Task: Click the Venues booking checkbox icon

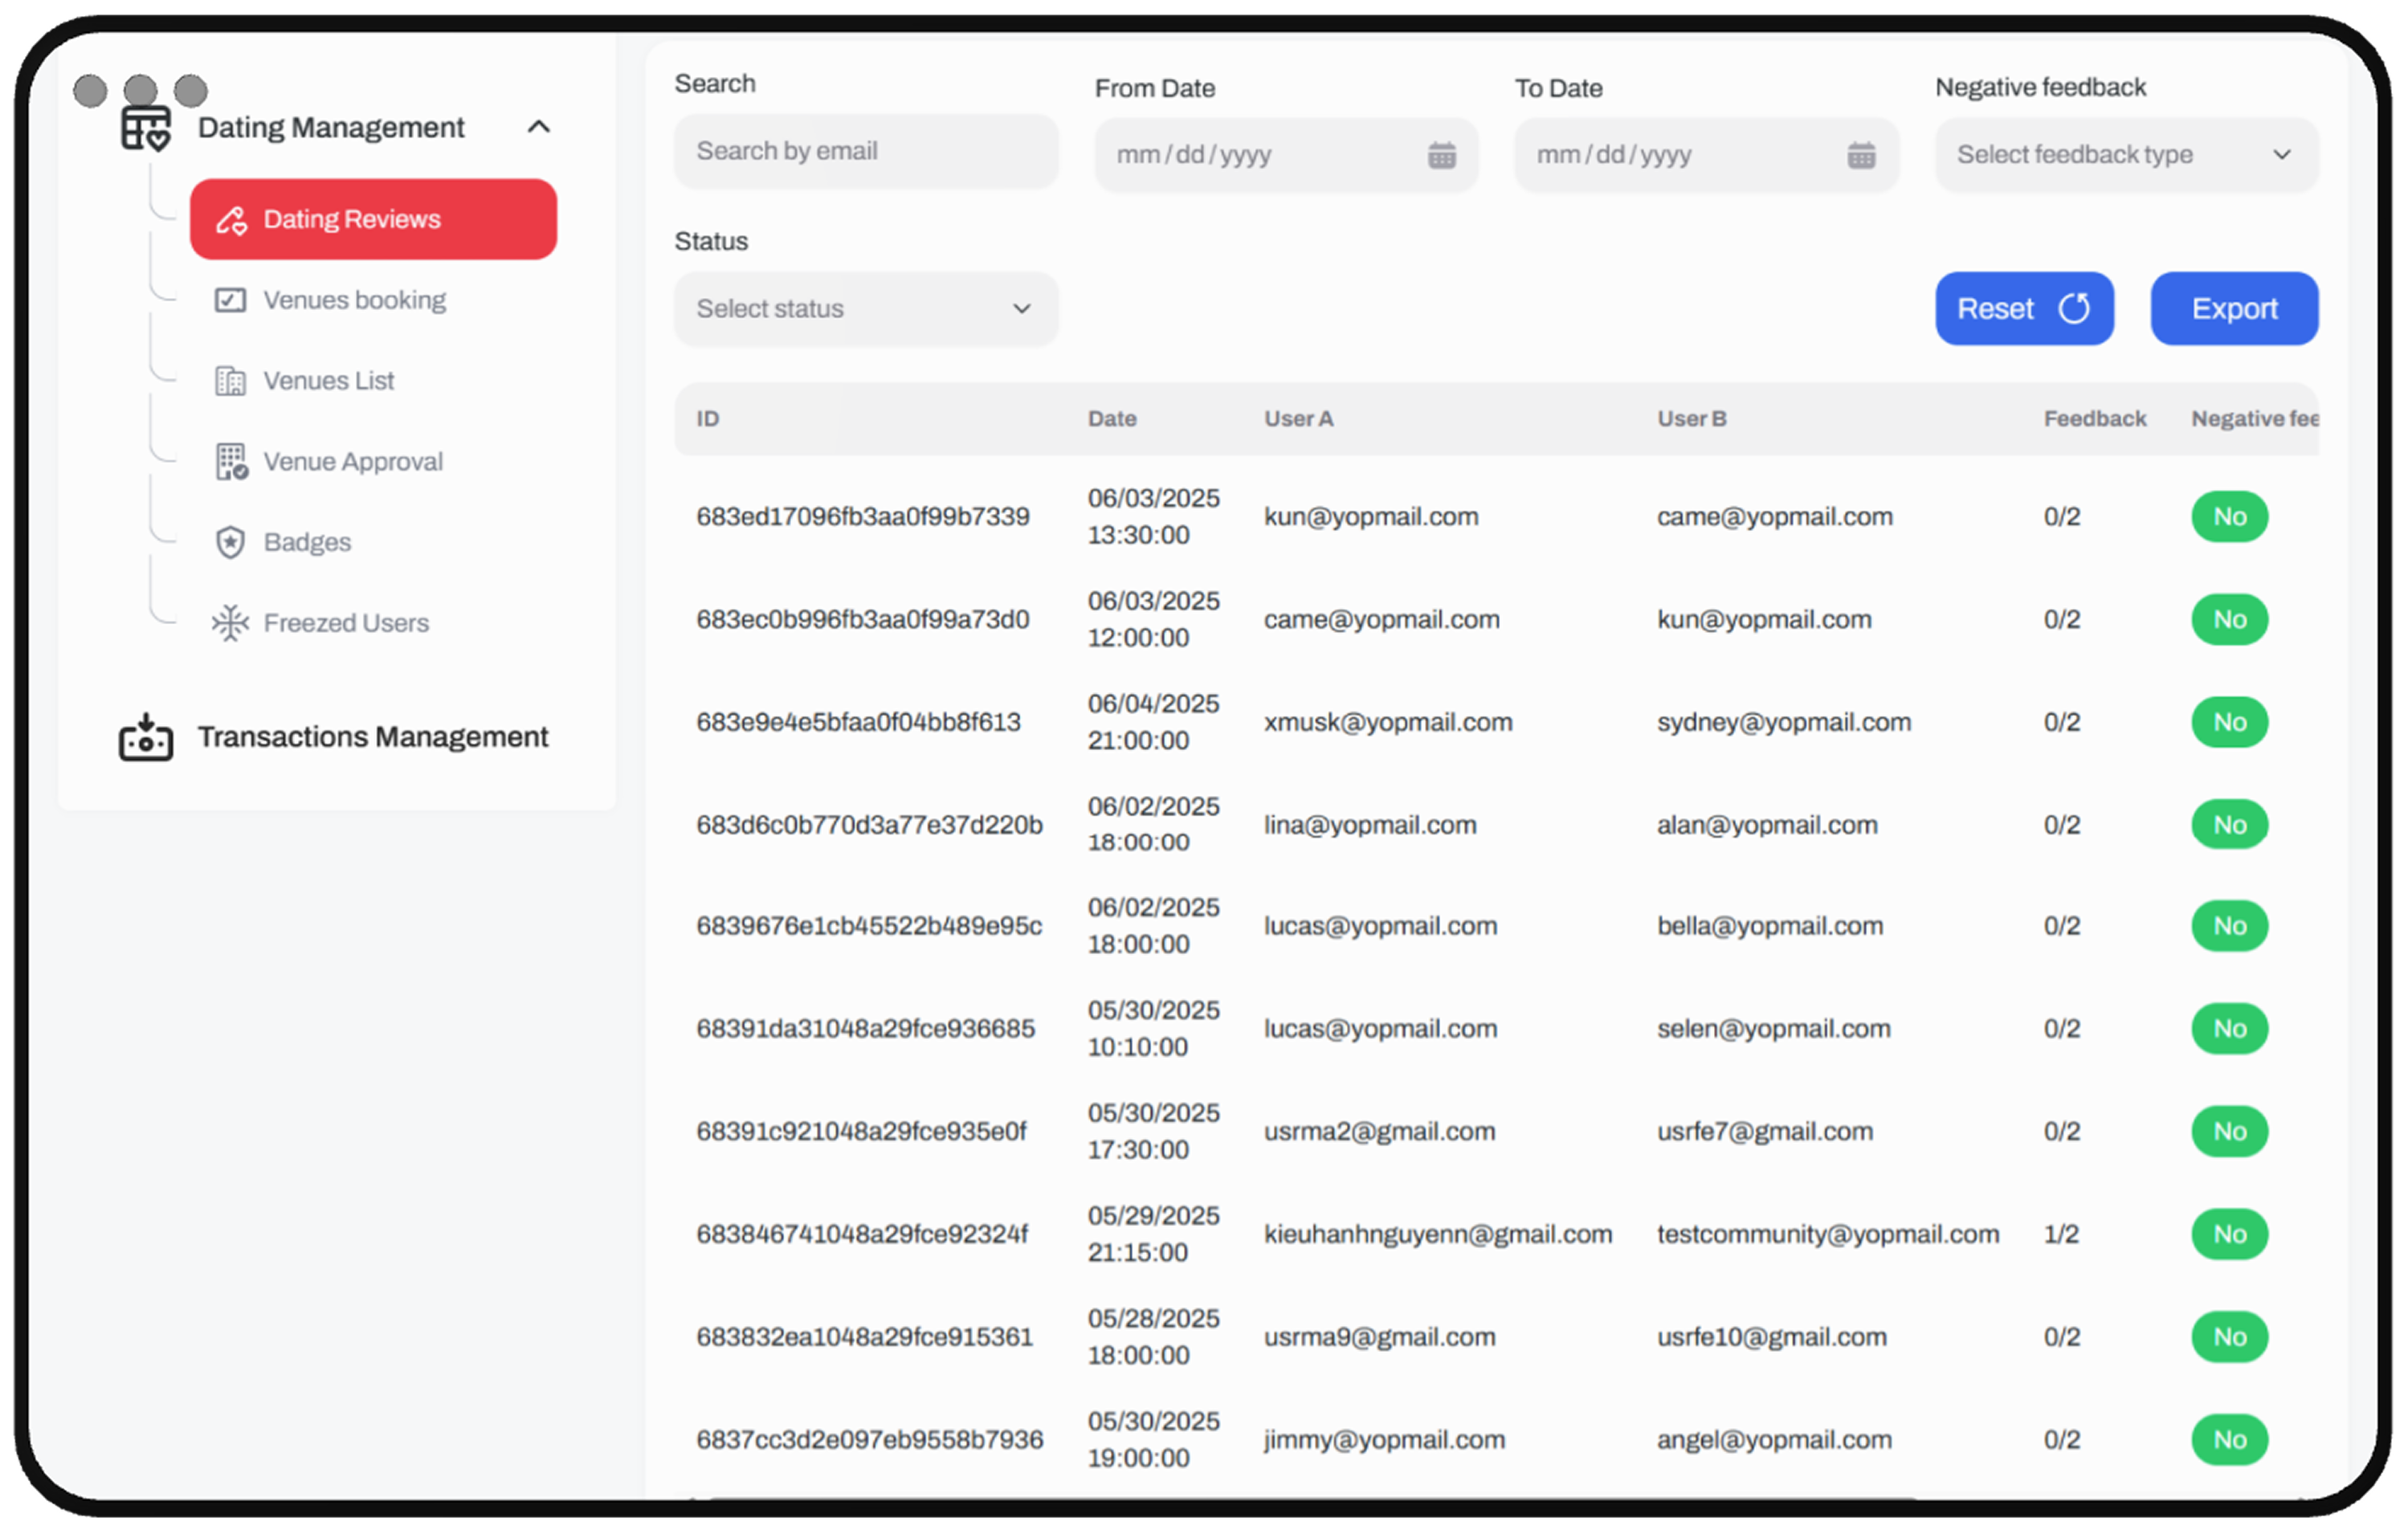Action: click(x=230, y=300)
